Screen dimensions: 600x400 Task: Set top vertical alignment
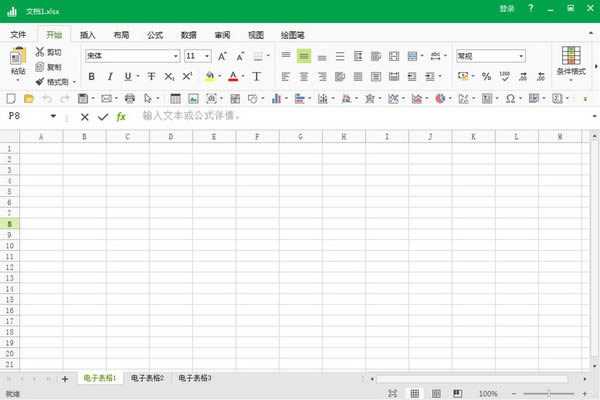(x=286, y=56)
